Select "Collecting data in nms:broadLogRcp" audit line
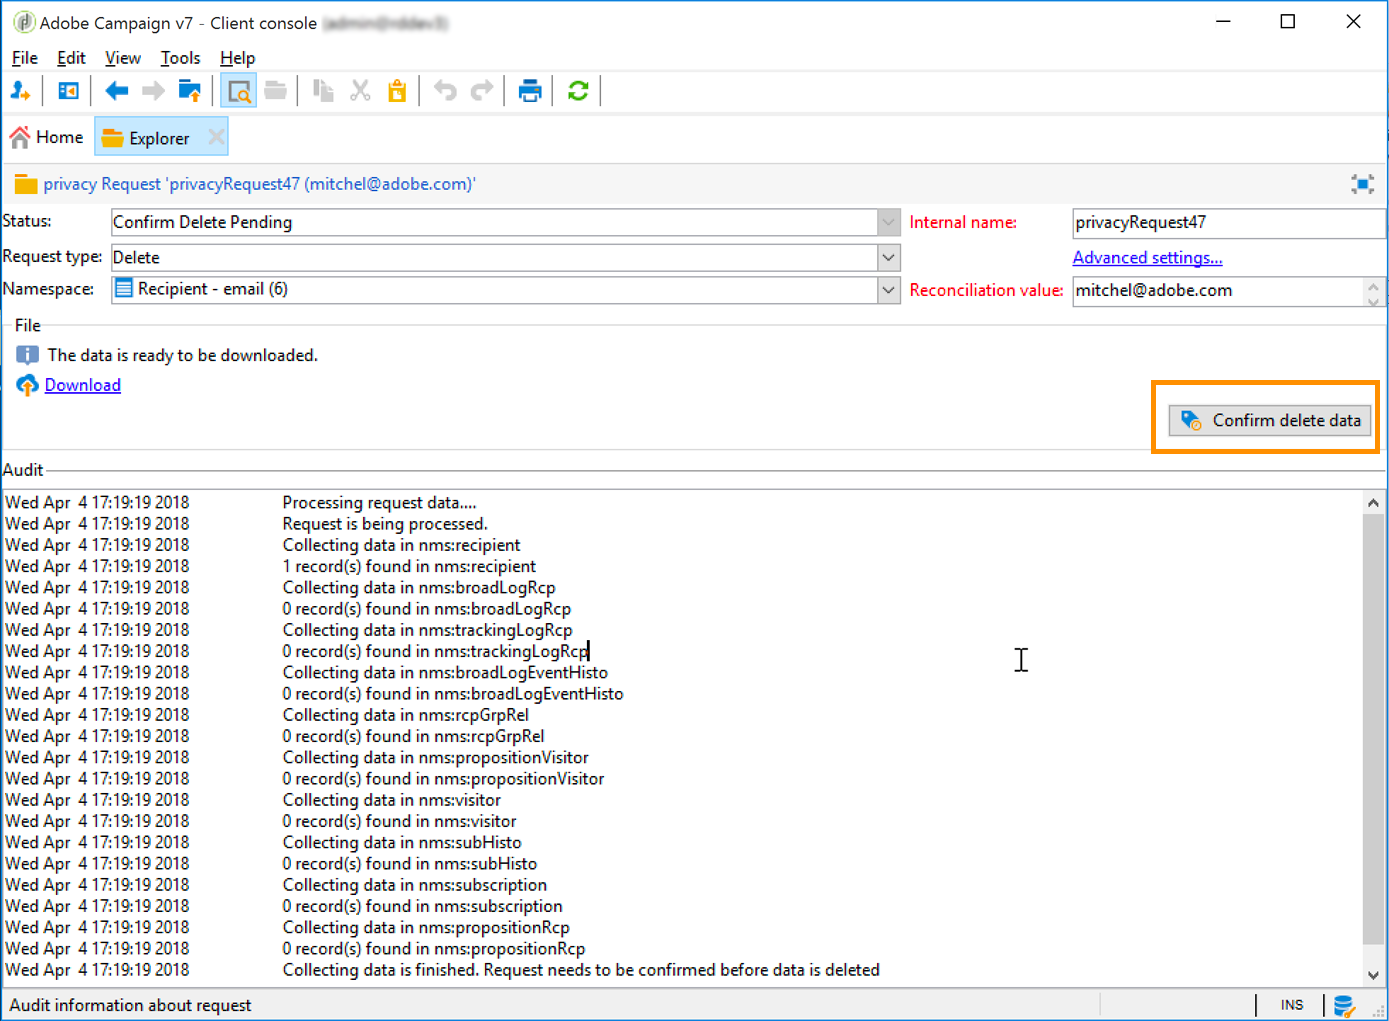Image resolution: width=1389 pixels, height=1021 pixels. pos(419,588)
